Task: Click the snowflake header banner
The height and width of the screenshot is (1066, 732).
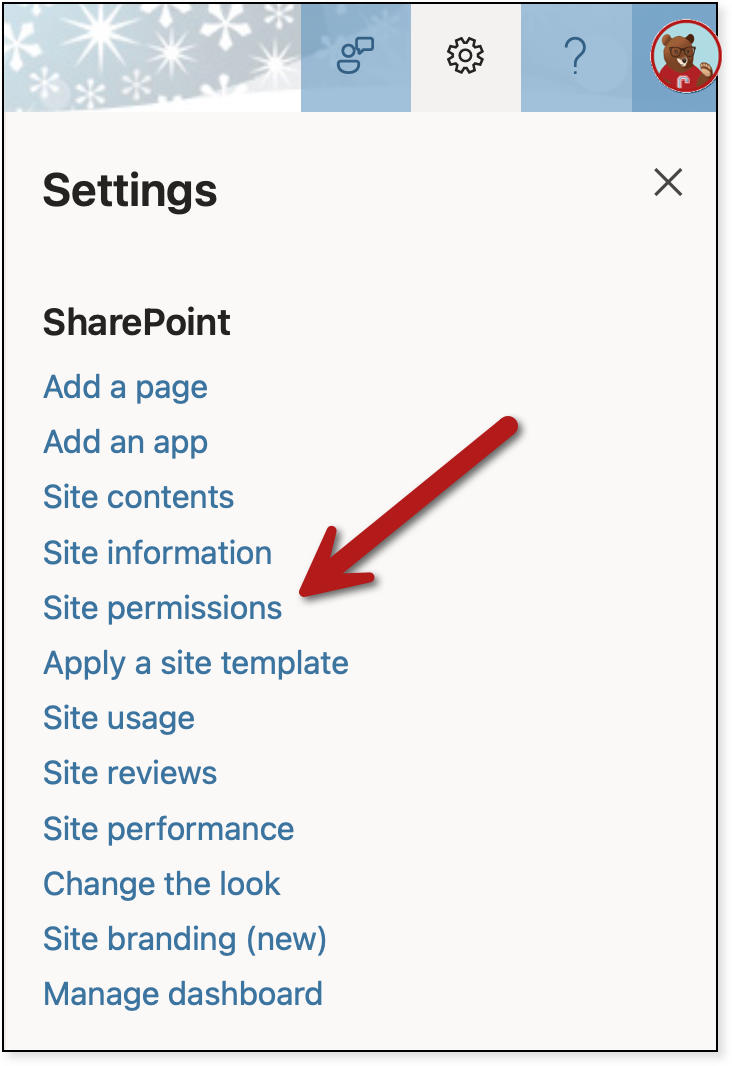Action: tap(150, 56)
